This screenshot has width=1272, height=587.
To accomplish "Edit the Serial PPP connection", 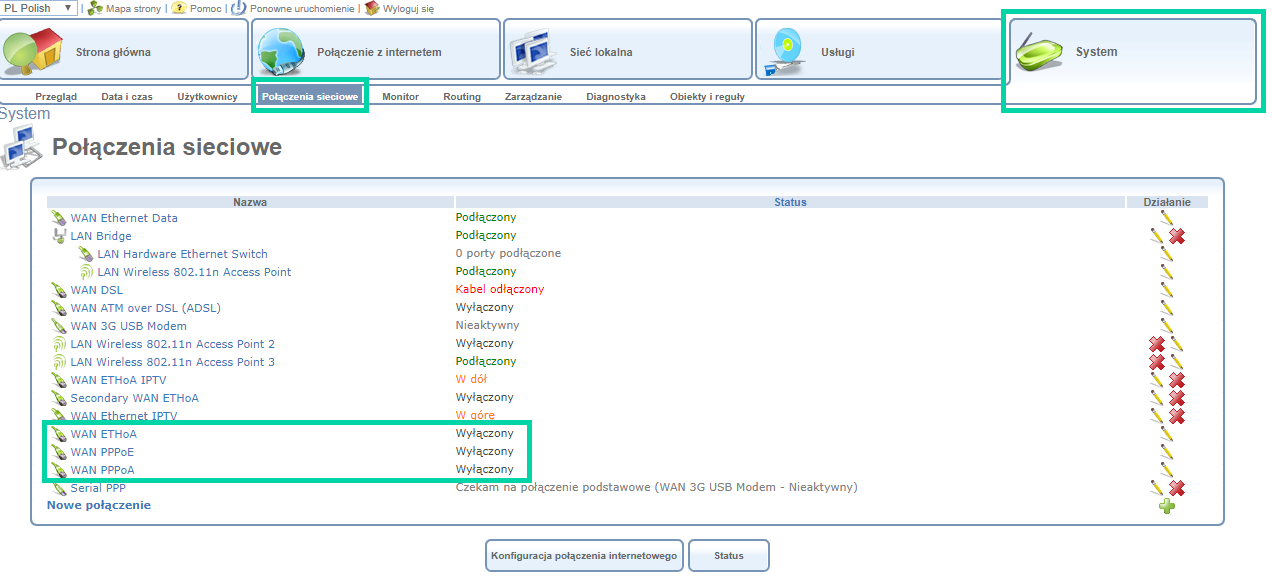I will pos(1157,488).
